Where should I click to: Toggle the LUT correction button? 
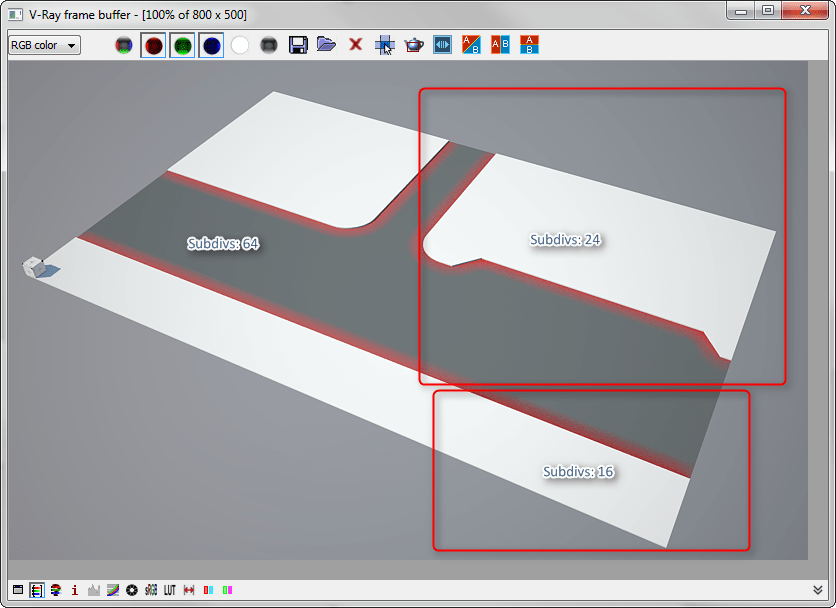point(170,590)
